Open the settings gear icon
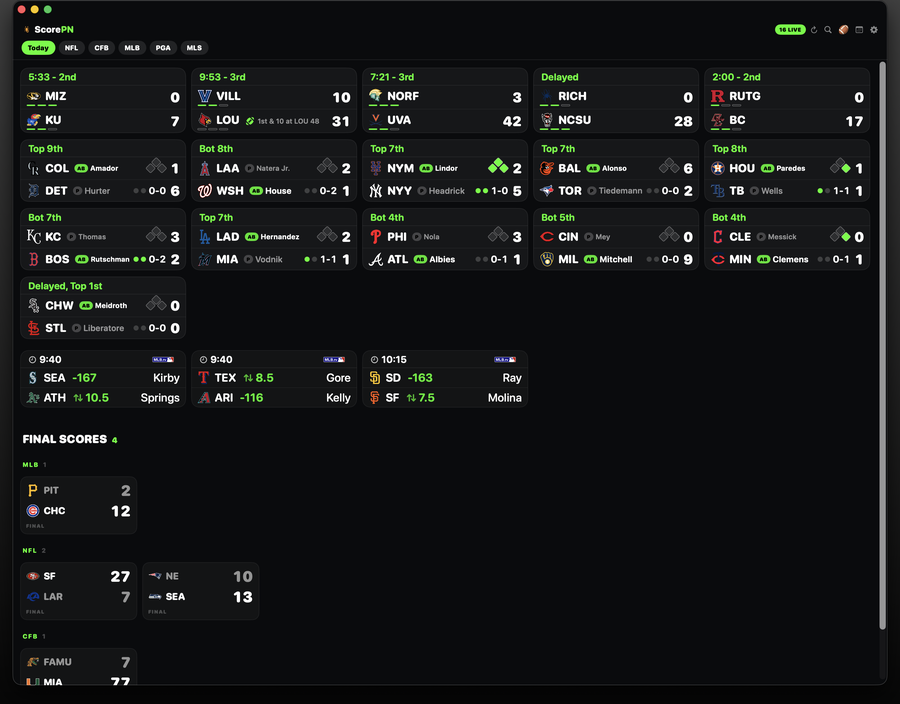Image resolution: width=900 pixels, height=704 pixels. click(874, 30)
